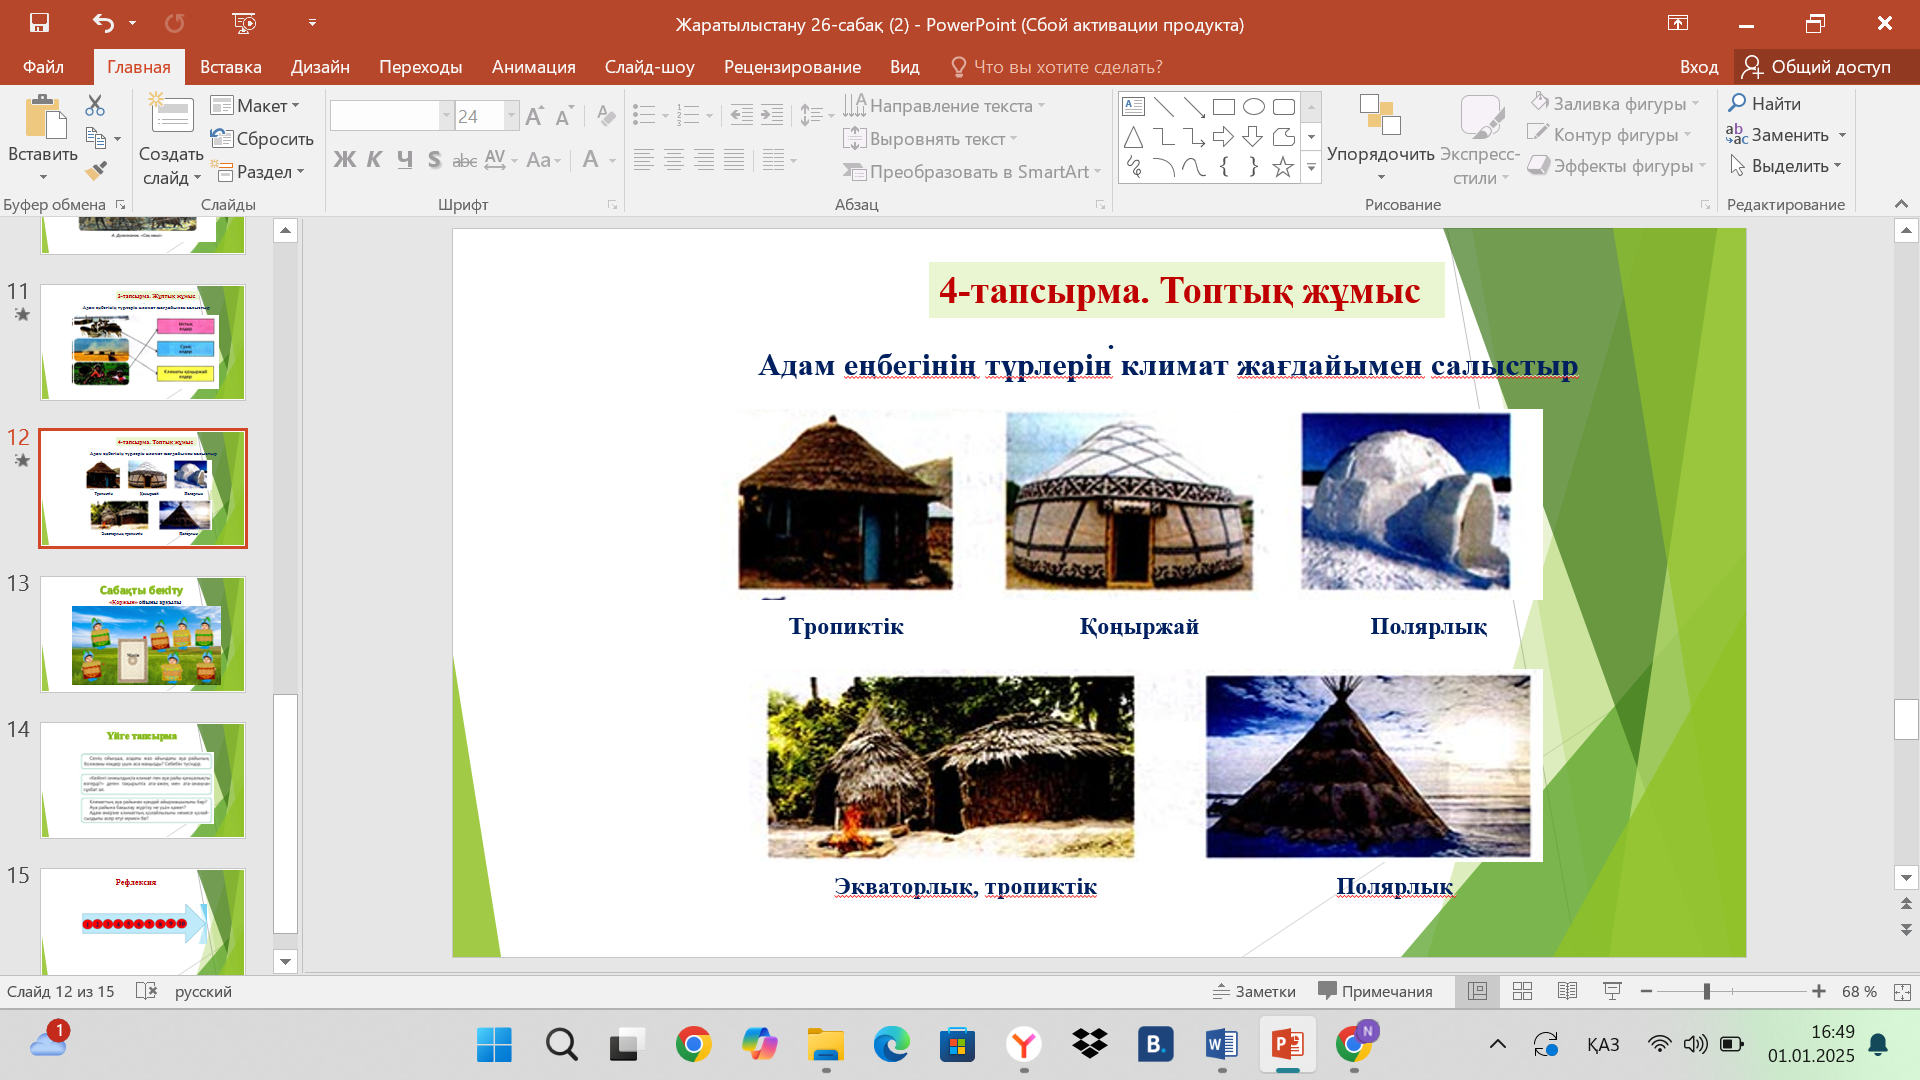The width and height of the screenshot is (1920, 1080).
Task: Open the Анимация tab
Action: tap(533, 67)
